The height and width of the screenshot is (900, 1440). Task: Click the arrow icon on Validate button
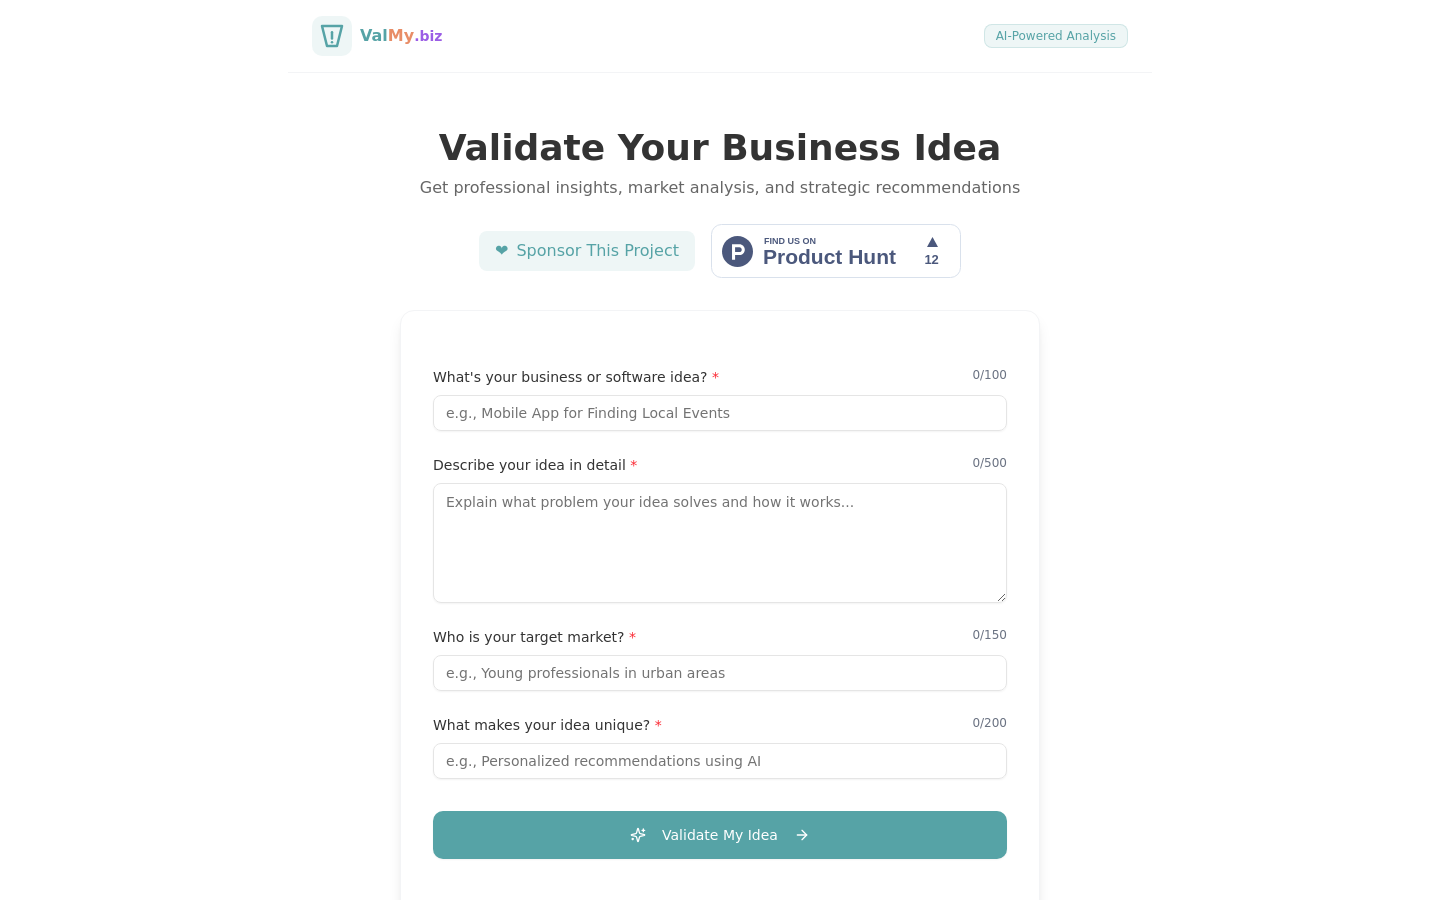802,835
